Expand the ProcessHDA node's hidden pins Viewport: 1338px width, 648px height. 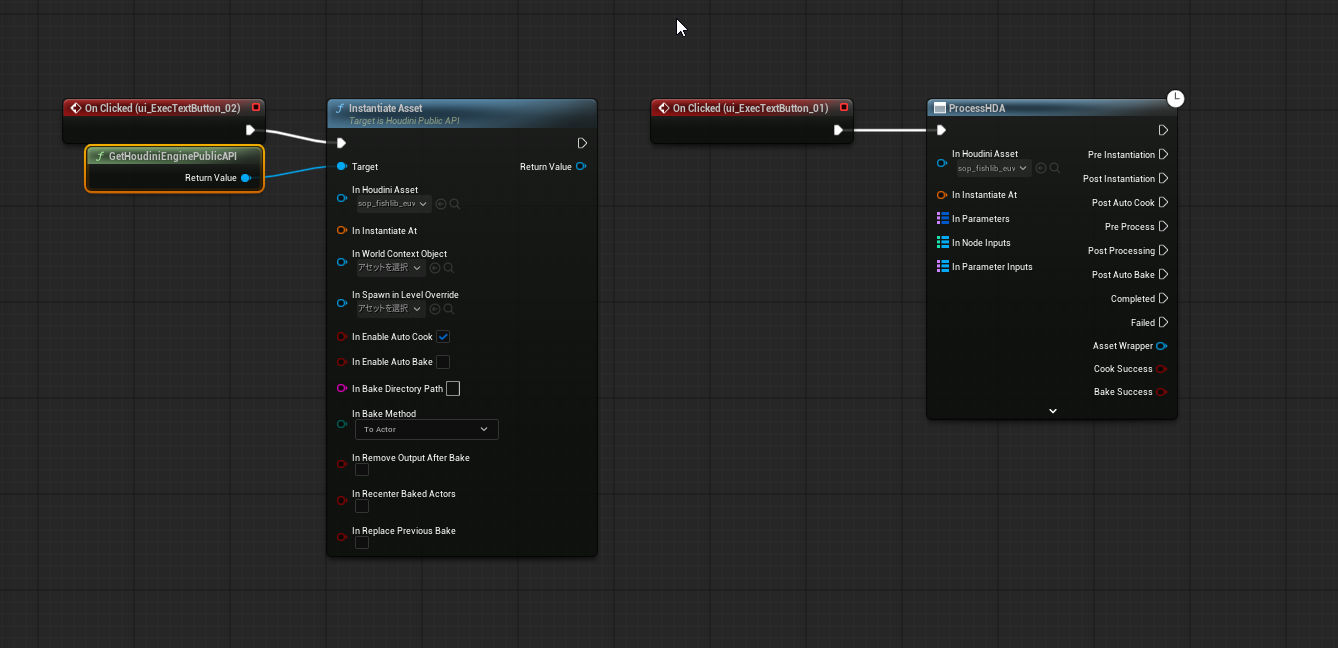click(1052, 410)
